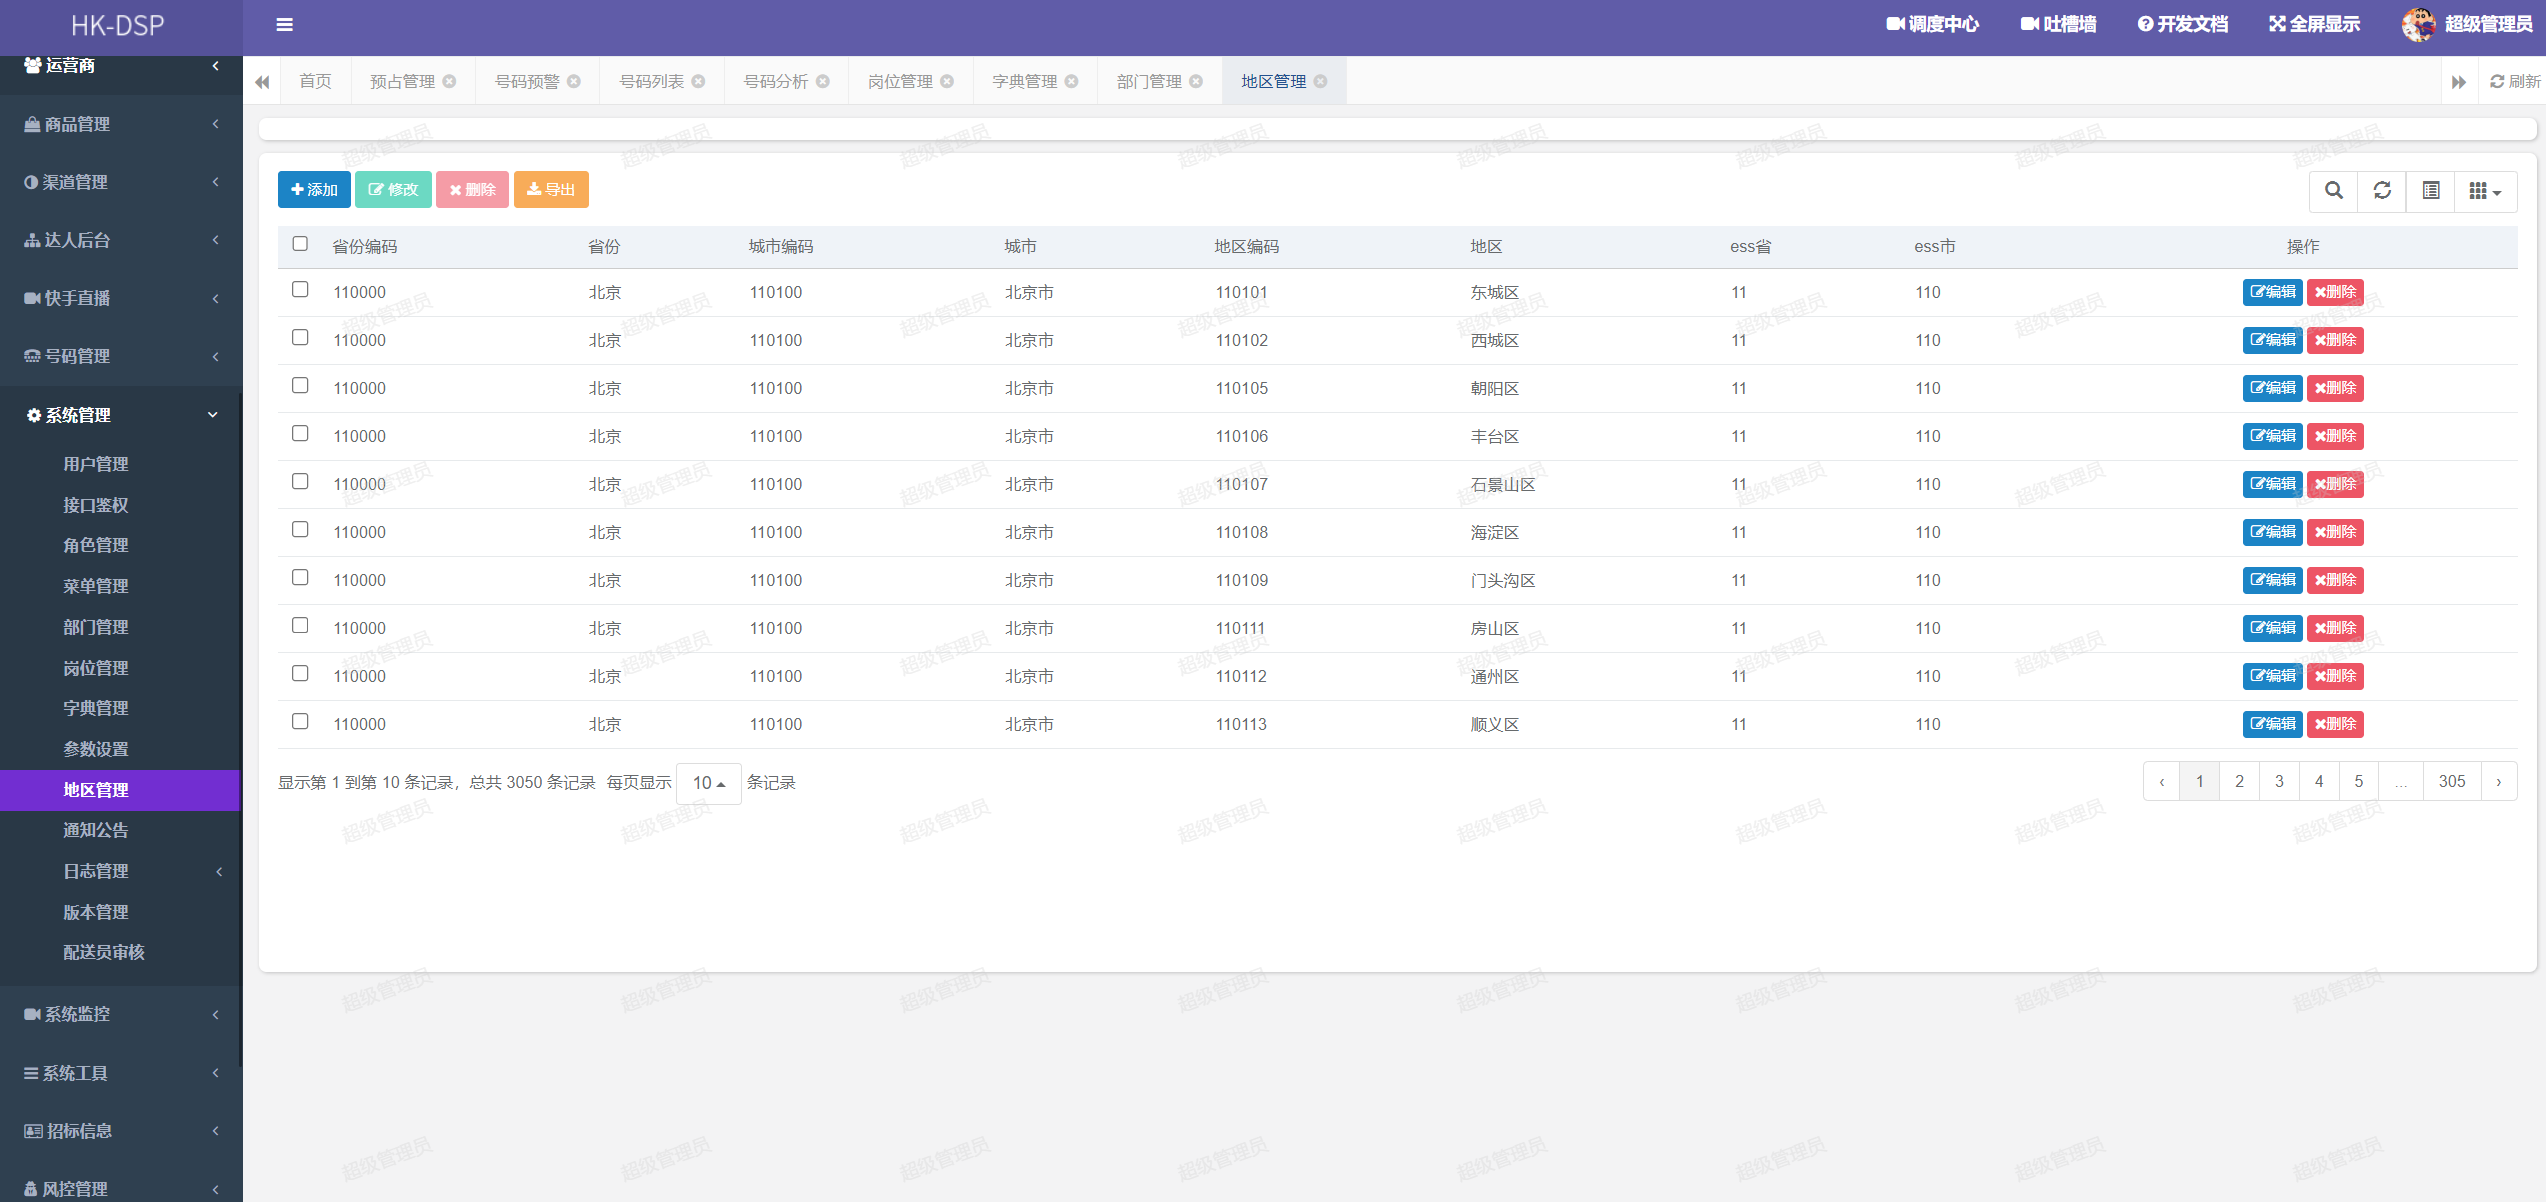Edit the 东城区 row

coord(2272,292)
